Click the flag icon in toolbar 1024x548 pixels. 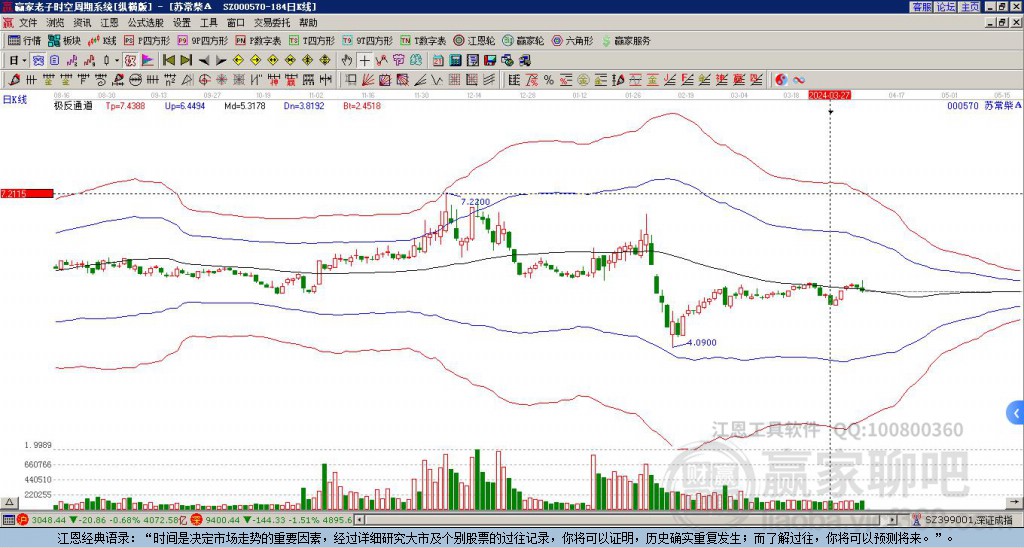[x=148, y=61]
